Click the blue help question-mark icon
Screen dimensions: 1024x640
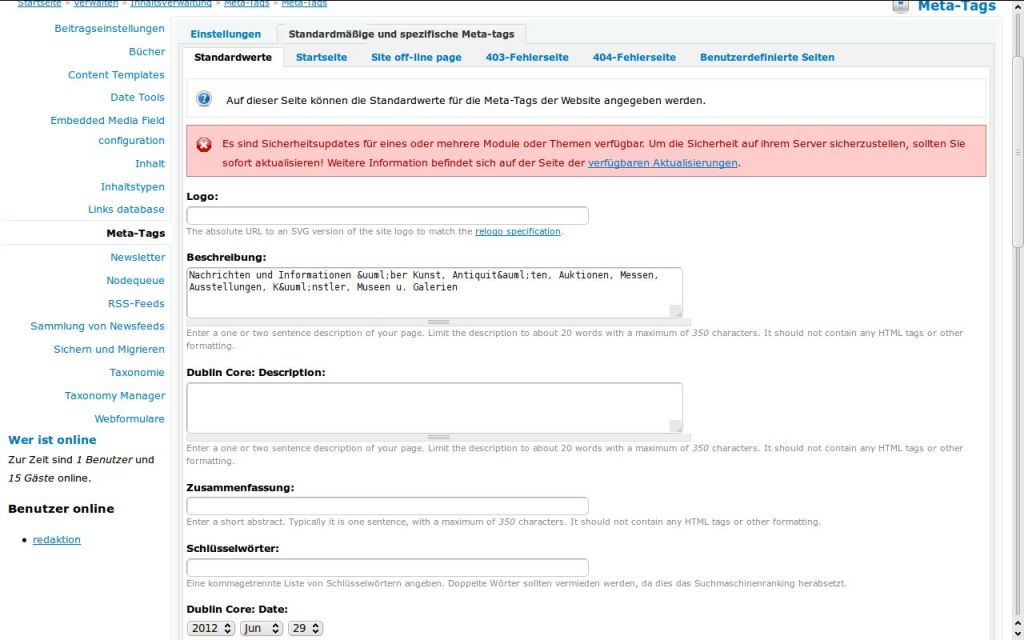[x=204, y=99]
